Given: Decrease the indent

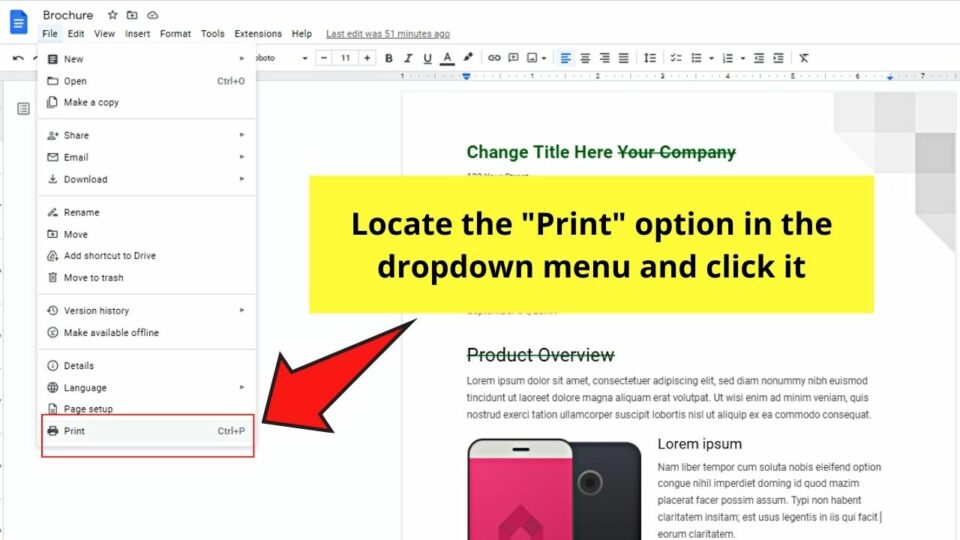Looking at the screenshot, I should coord(759,58).
